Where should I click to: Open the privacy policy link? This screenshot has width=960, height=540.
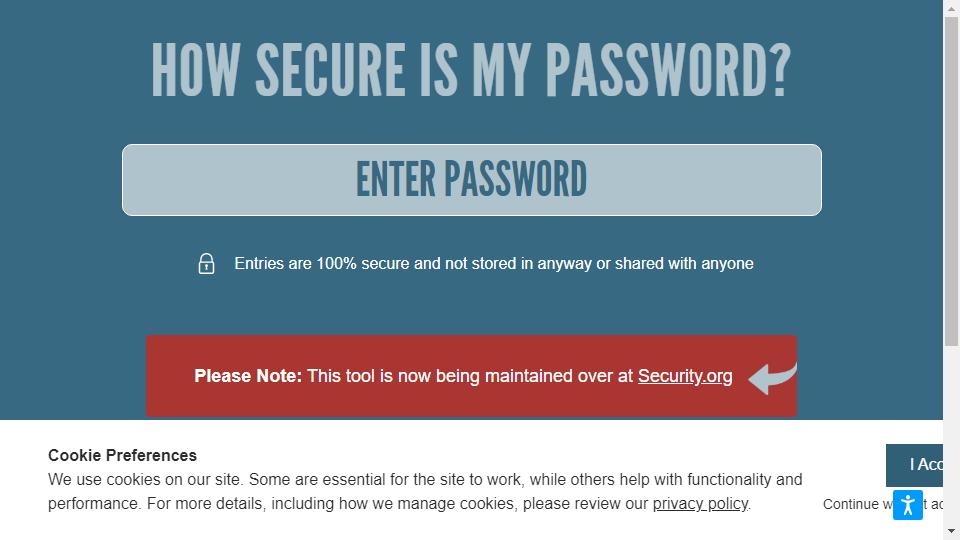click(700, 504)
